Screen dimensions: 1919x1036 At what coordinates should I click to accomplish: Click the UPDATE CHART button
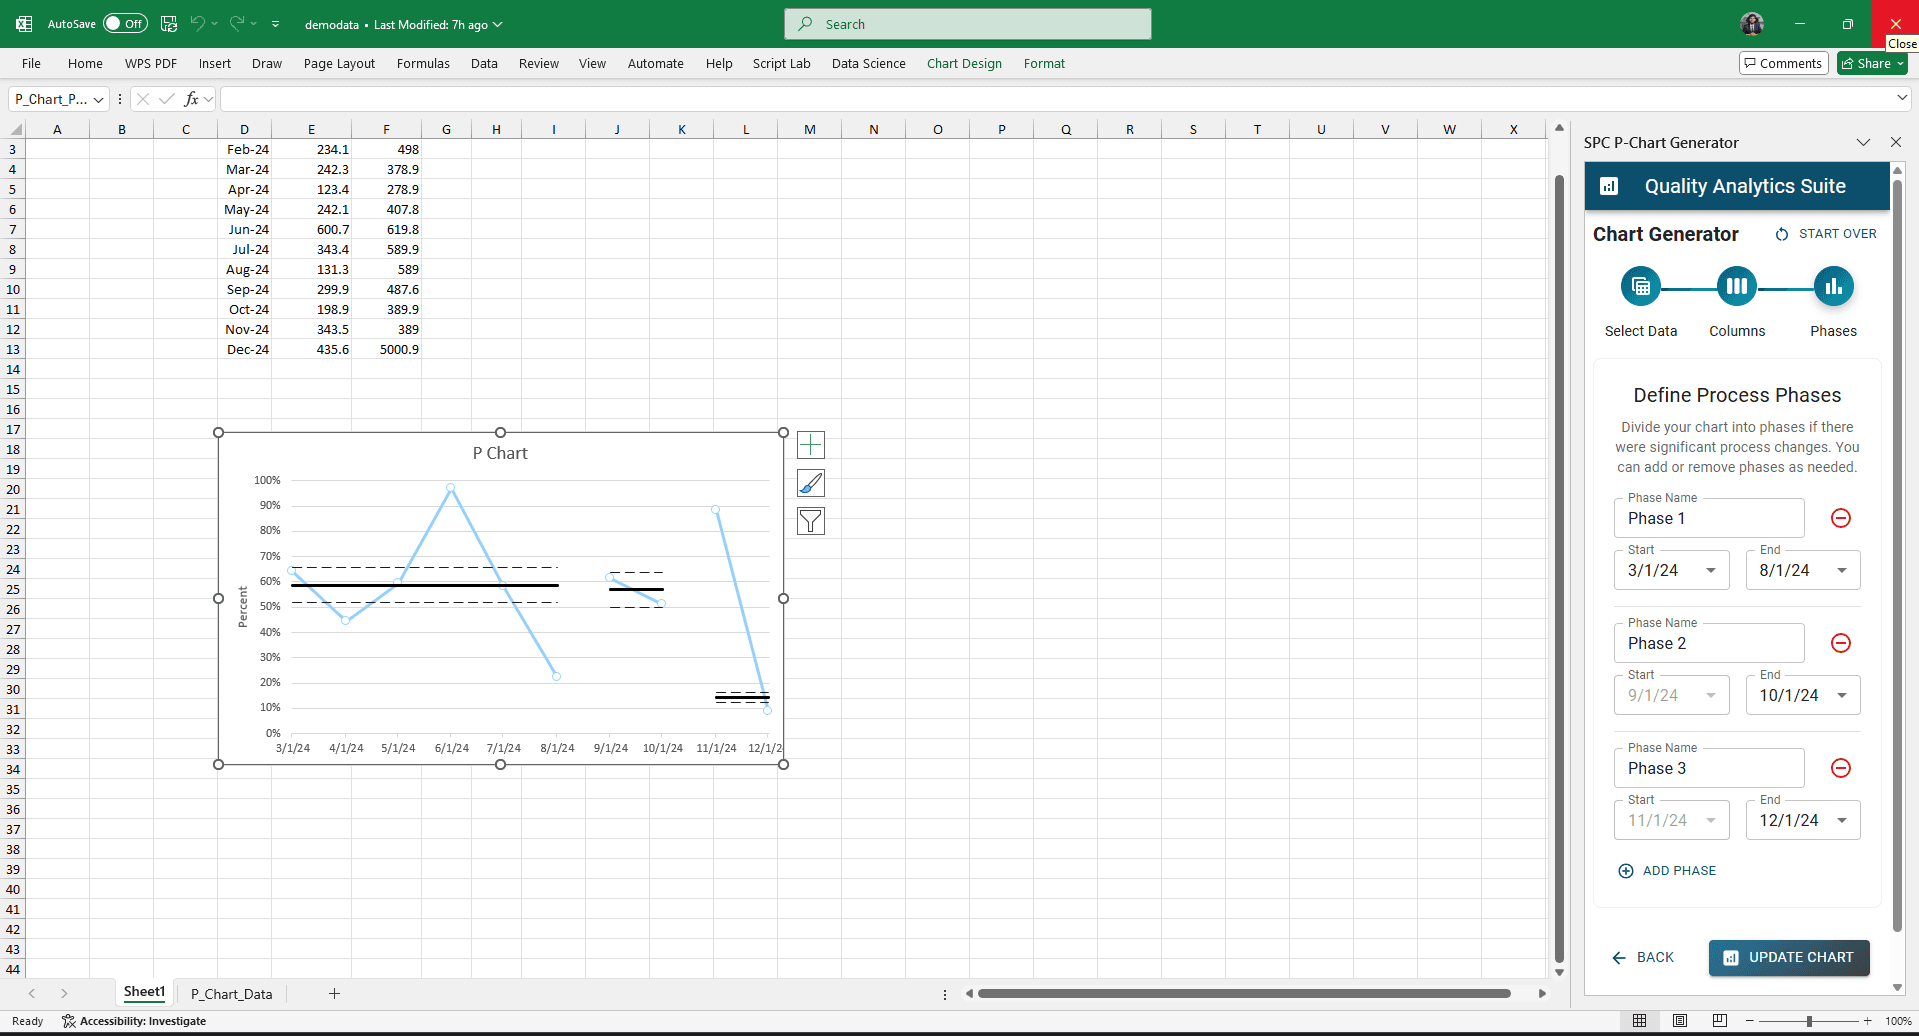click(1789, 957)
